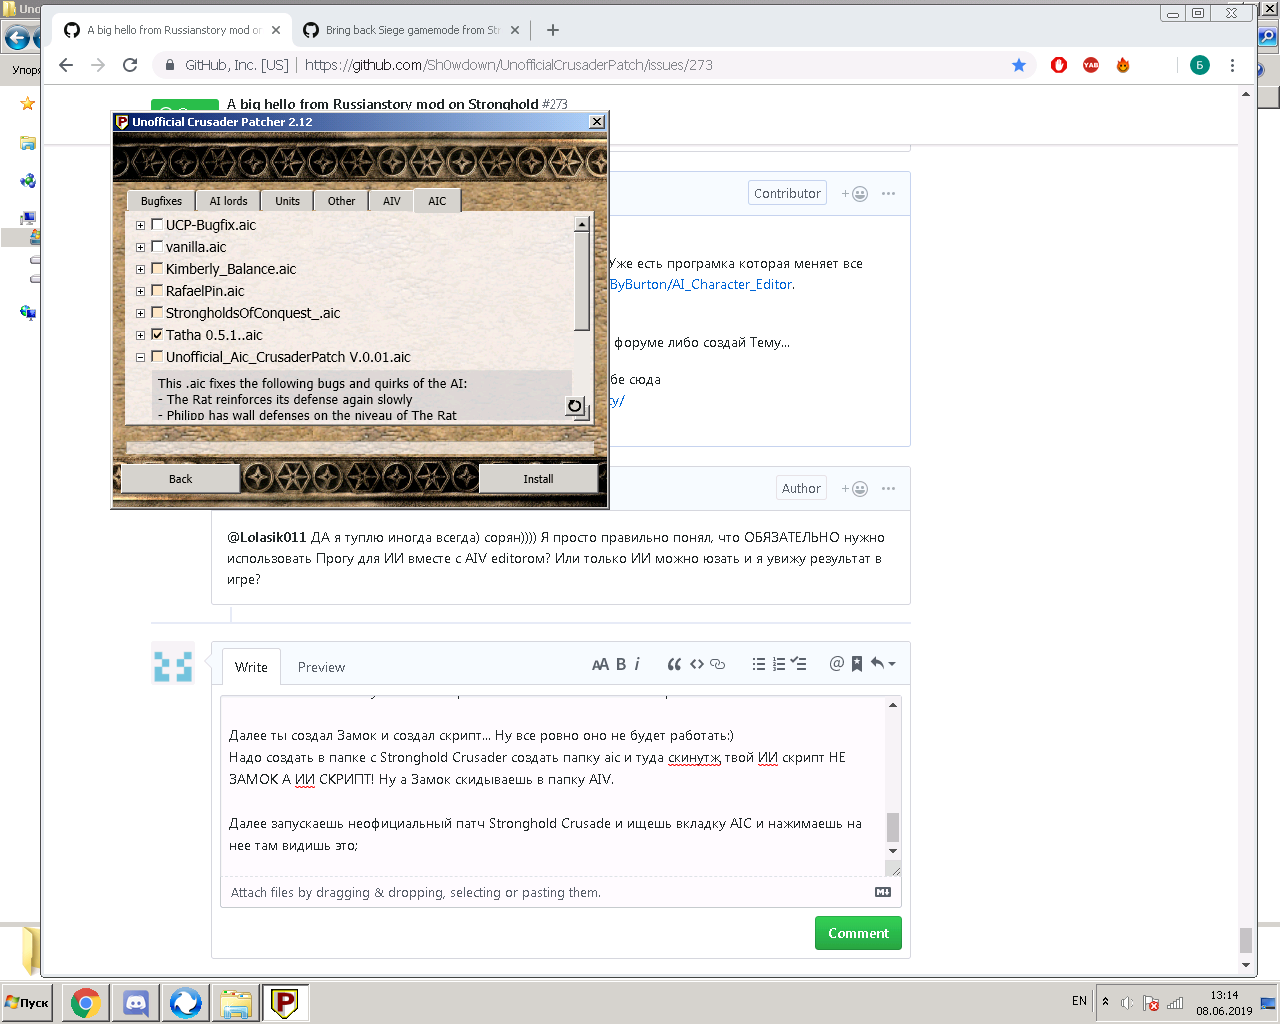The width and height of the screenshot is (1280, 1024).
Task: Expand the RafaelPin.aic entry
Action: point(140,291)
